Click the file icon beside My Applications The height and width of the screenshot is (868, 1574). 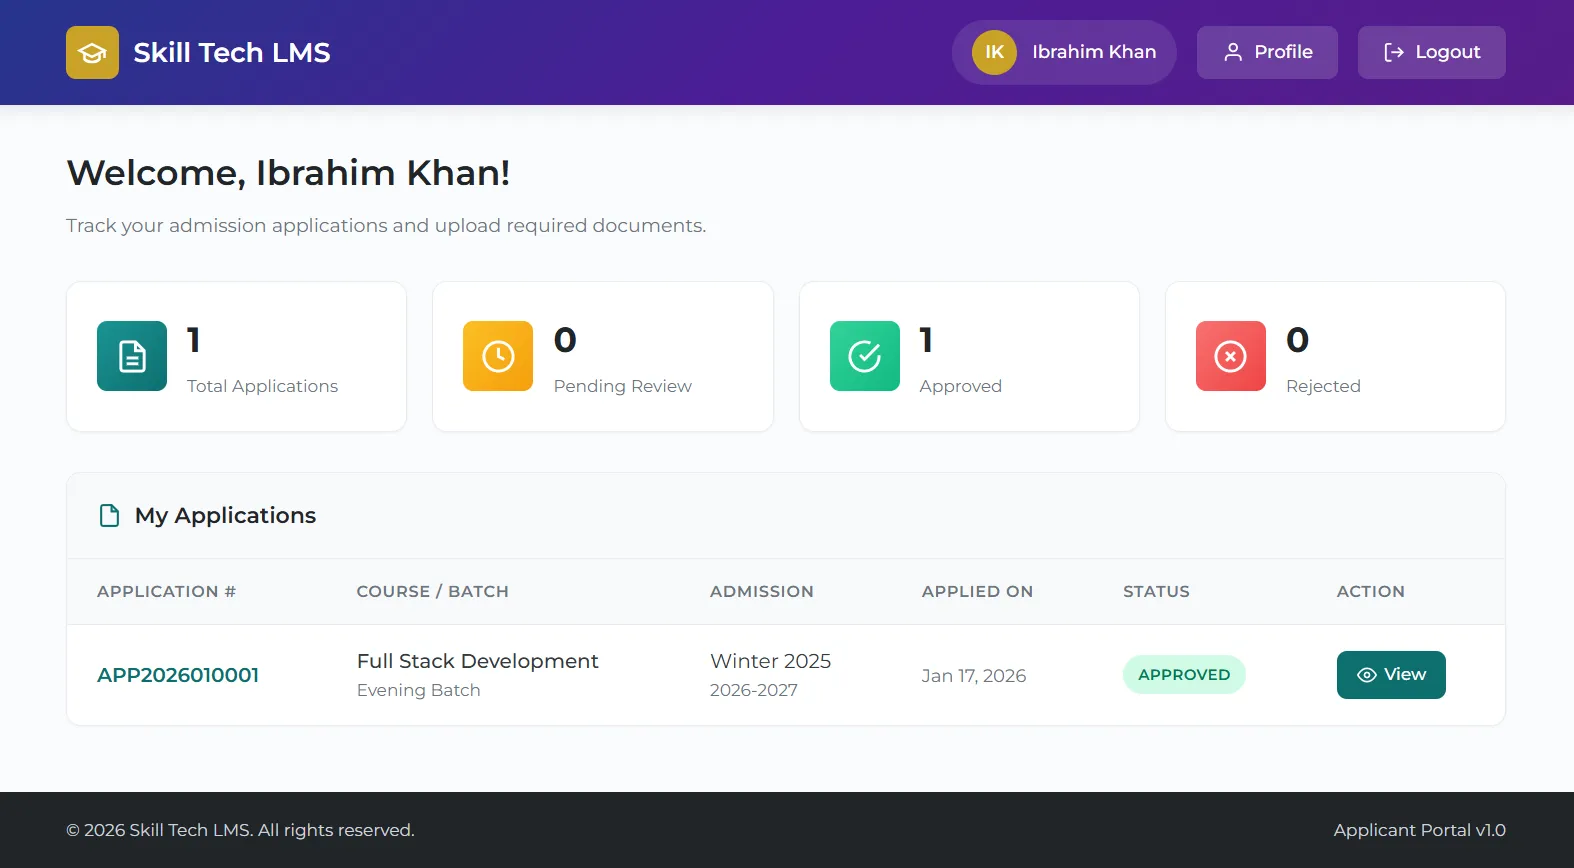(x=110, y=516)
